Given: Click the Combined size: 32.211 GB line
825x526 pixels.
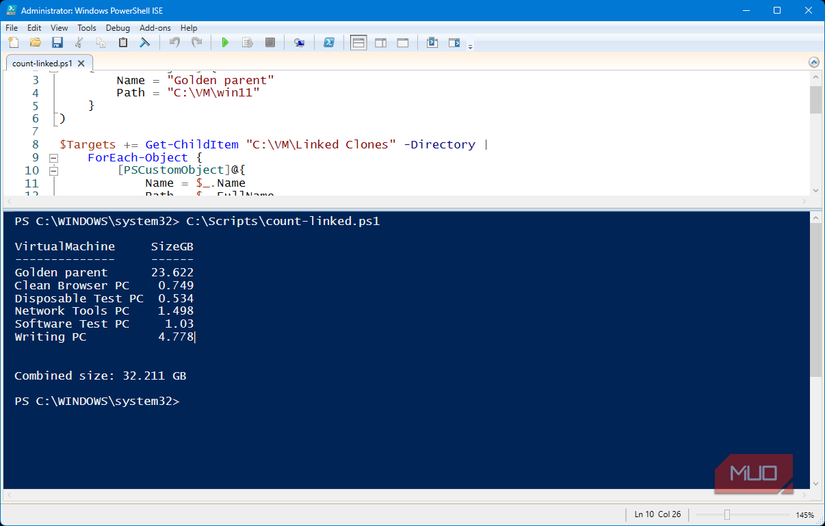Looking at the screenshot, I should (100, 376).
